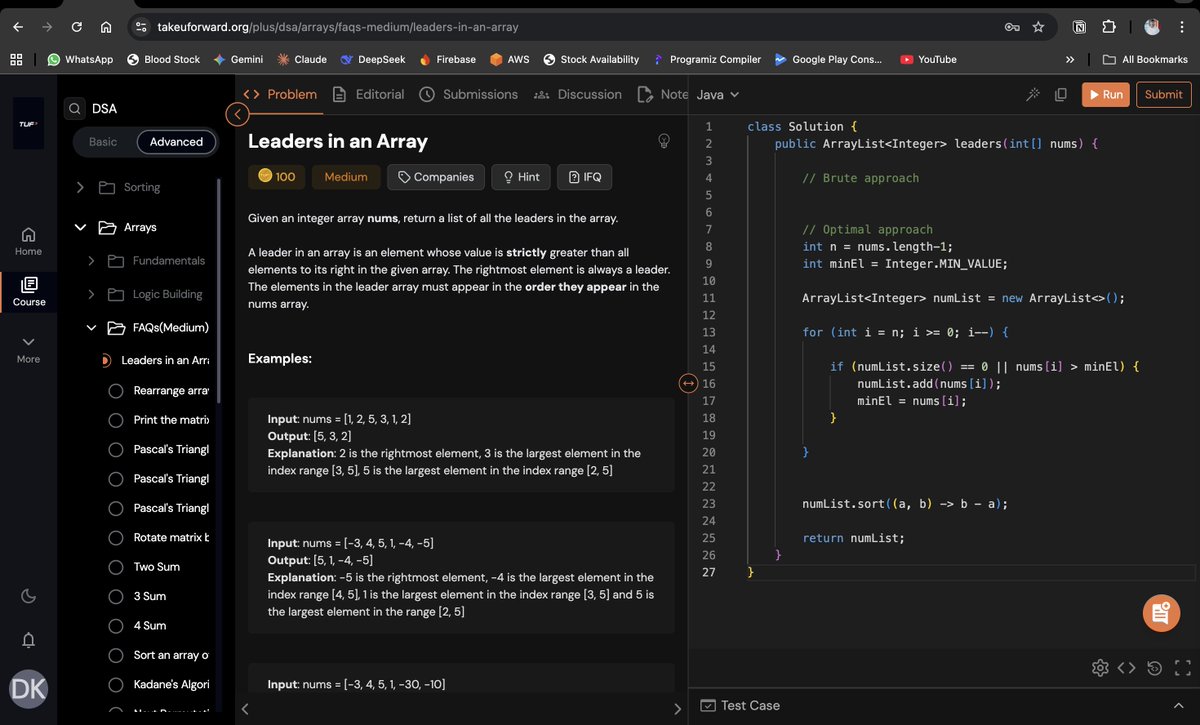1200x725 pixels.
Task: Show the Companies tags
Action: tap(436, 177)
